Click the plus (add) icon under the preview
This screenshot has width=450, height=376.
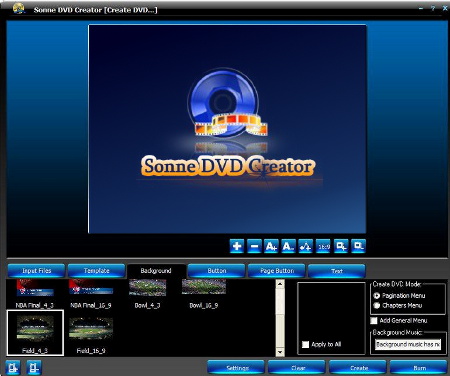[x=237, y=246]
